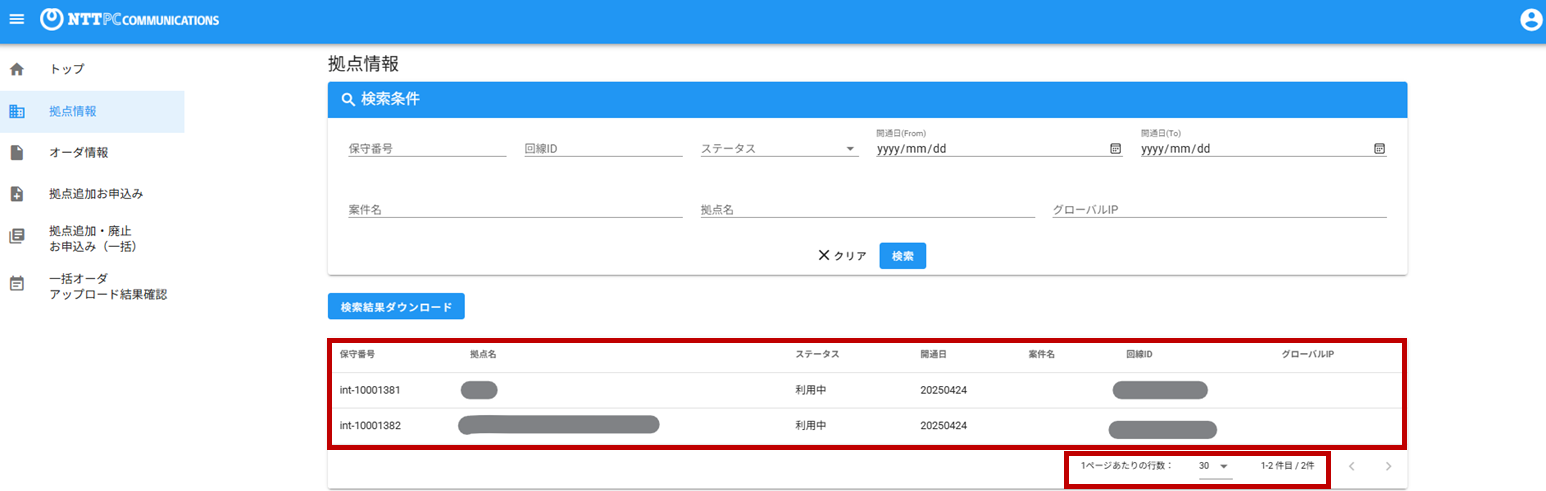Click the library icon for 拠点追加・廃止お申込み
The image size is (1546, 491).
coord(16,237)
